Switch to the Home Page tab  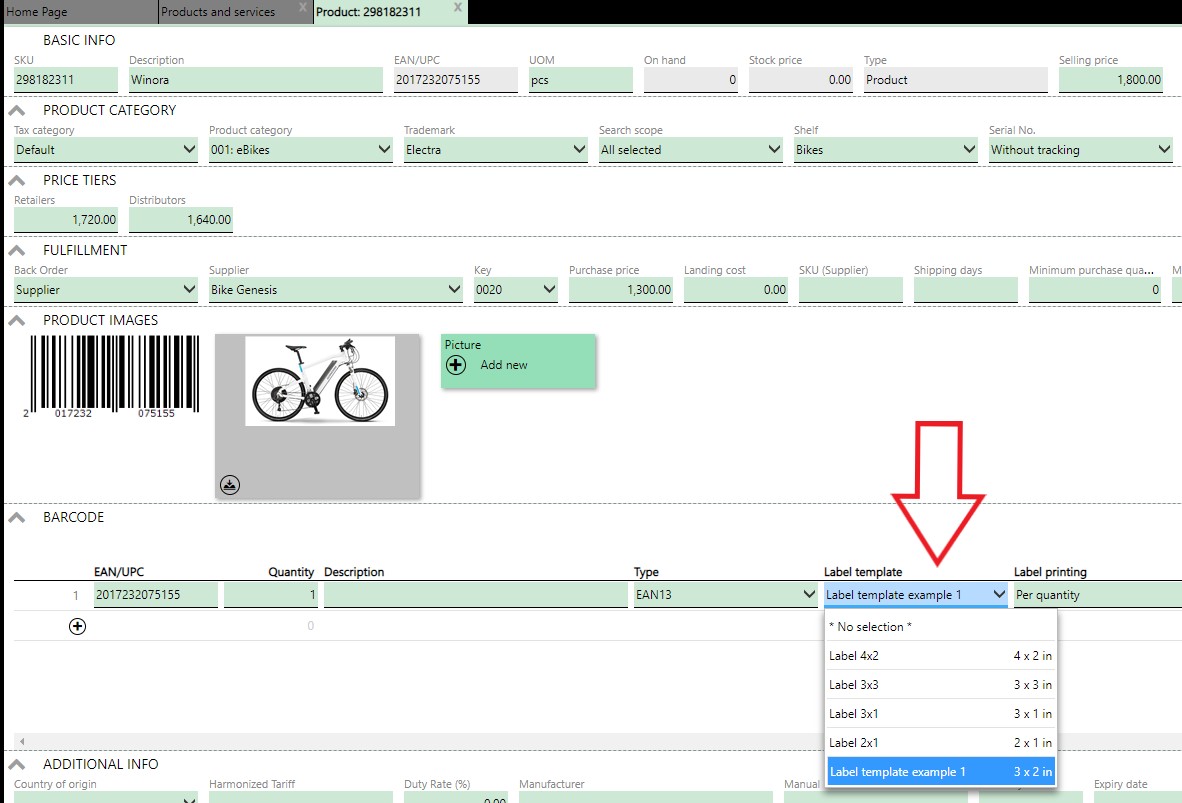[x=38, y=12]
